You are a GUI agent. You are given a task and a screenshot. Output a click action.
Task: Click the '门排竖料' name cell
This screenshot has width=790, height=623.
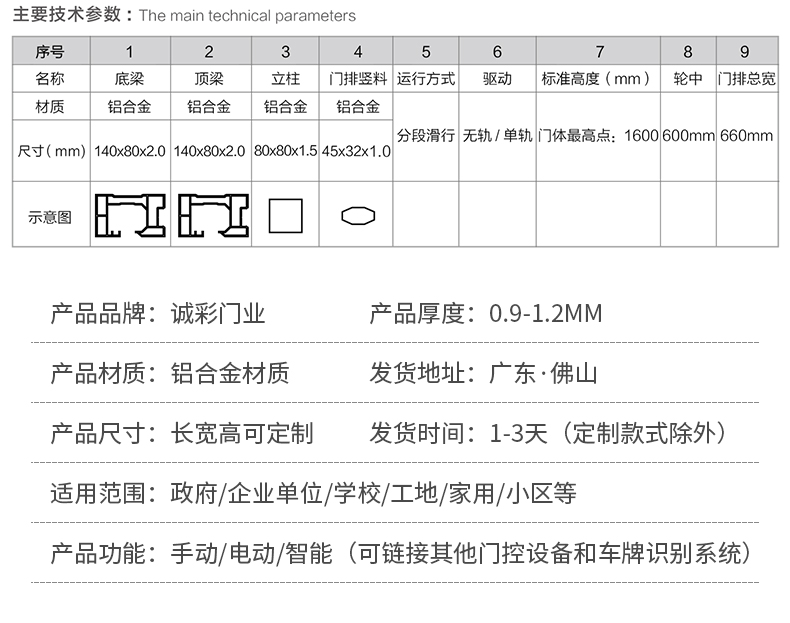[x=358, y=79]
